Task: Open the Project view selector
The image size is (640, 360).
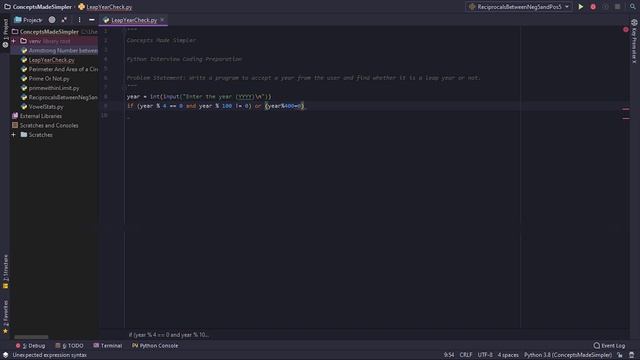Action: click(28, 20)
